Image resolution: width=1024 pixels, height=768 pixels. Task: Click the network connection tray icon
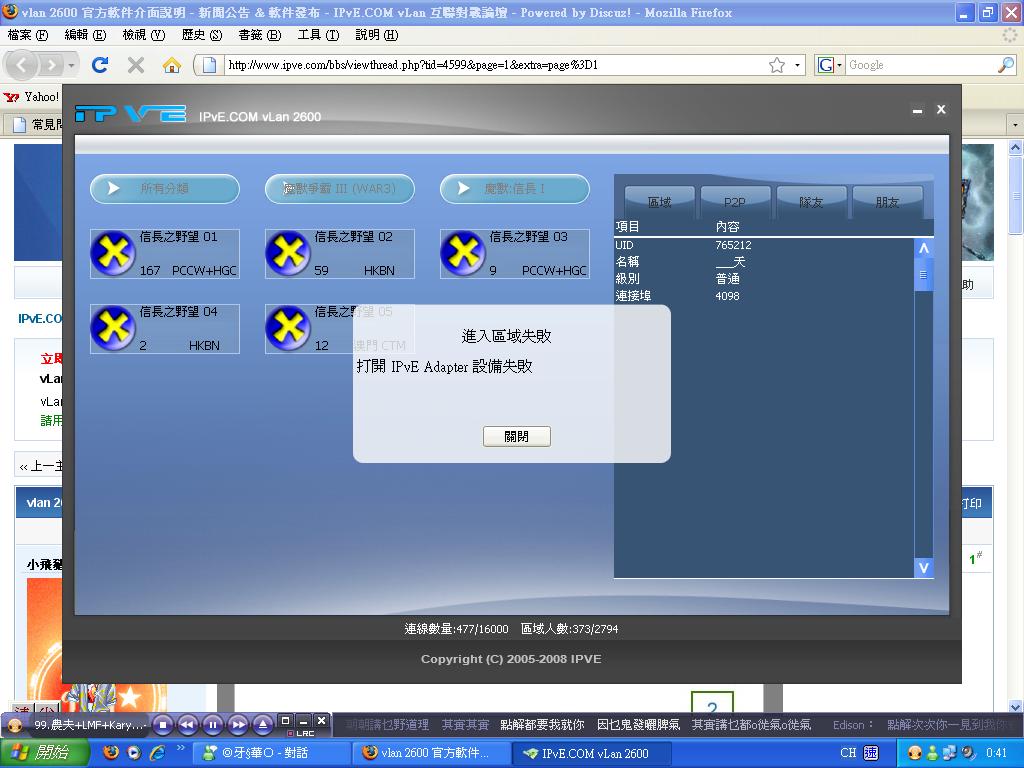point(950,753)
